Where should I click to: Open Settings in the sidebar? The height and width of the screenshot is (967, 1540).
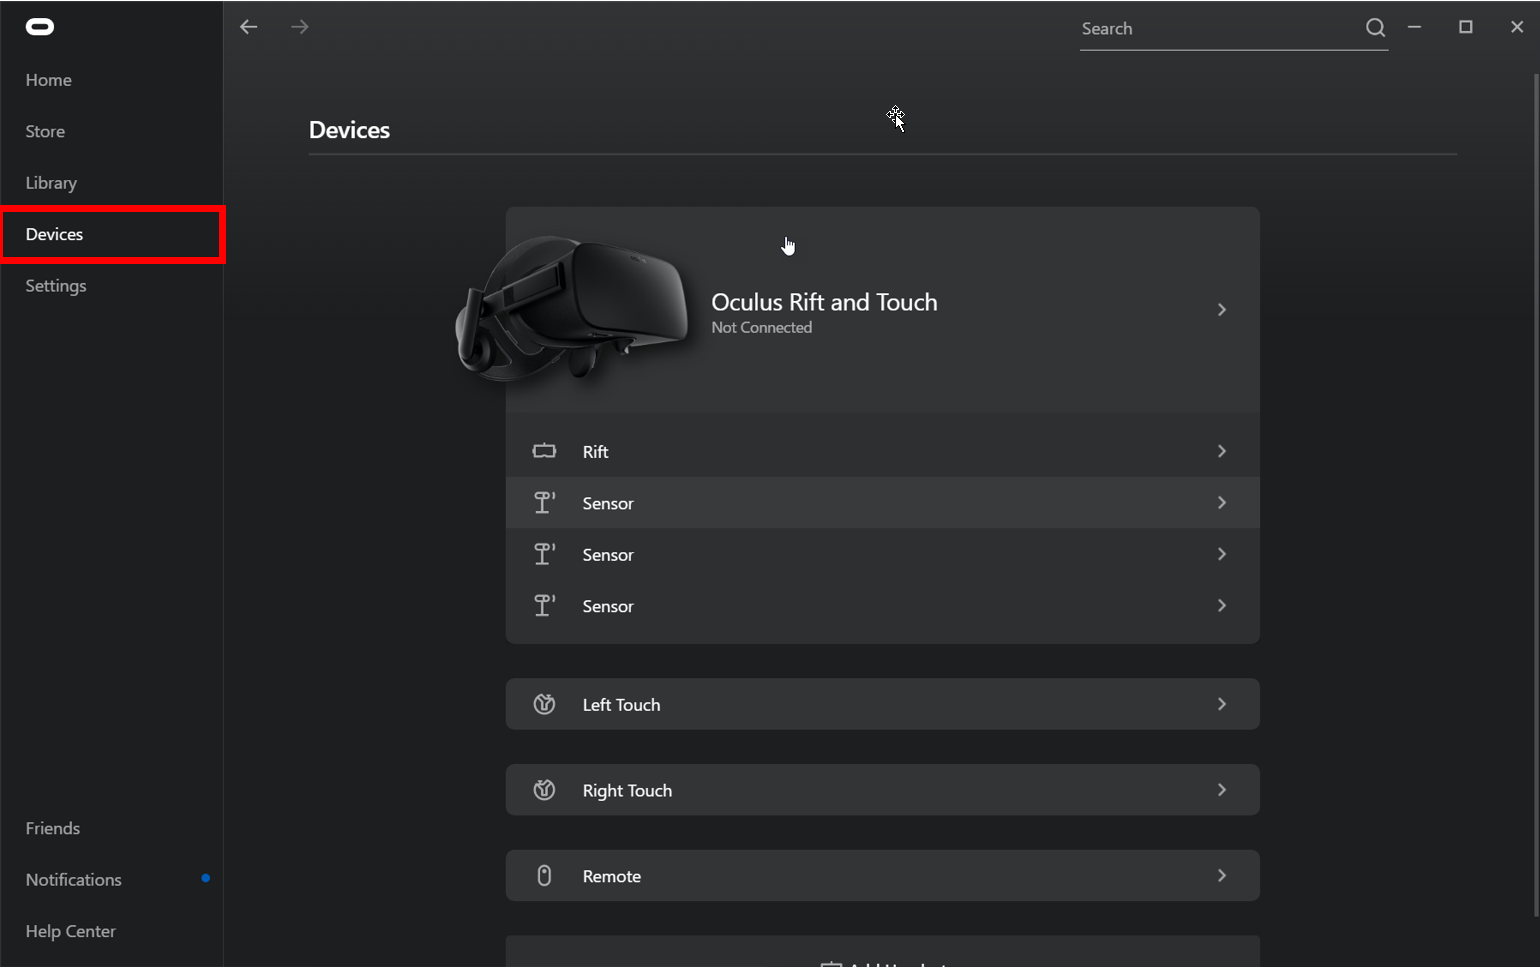coord(56,286)
